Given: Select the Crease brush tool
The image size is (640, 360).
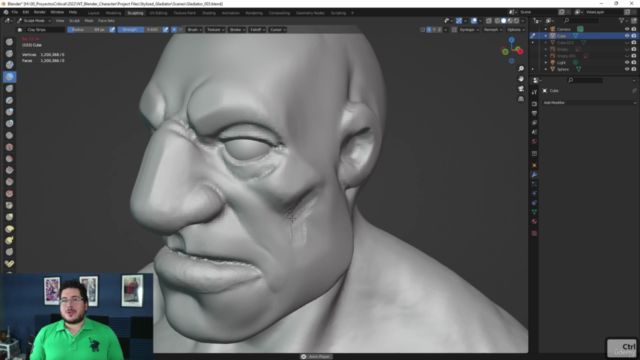Looking at the screenshot, I should [x=9, y=135].
